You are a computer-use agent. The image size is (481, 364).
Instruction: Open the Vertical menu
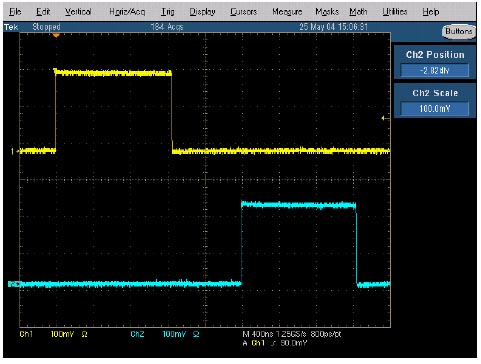[78, 12]
